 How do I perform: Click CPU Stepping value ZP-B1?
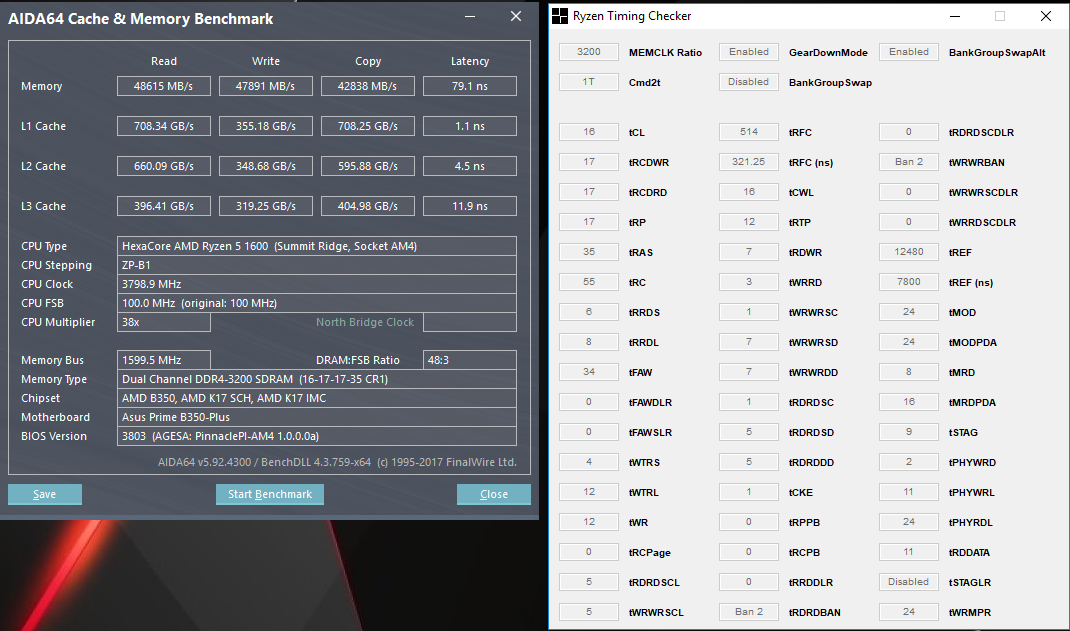pos(317,265)
